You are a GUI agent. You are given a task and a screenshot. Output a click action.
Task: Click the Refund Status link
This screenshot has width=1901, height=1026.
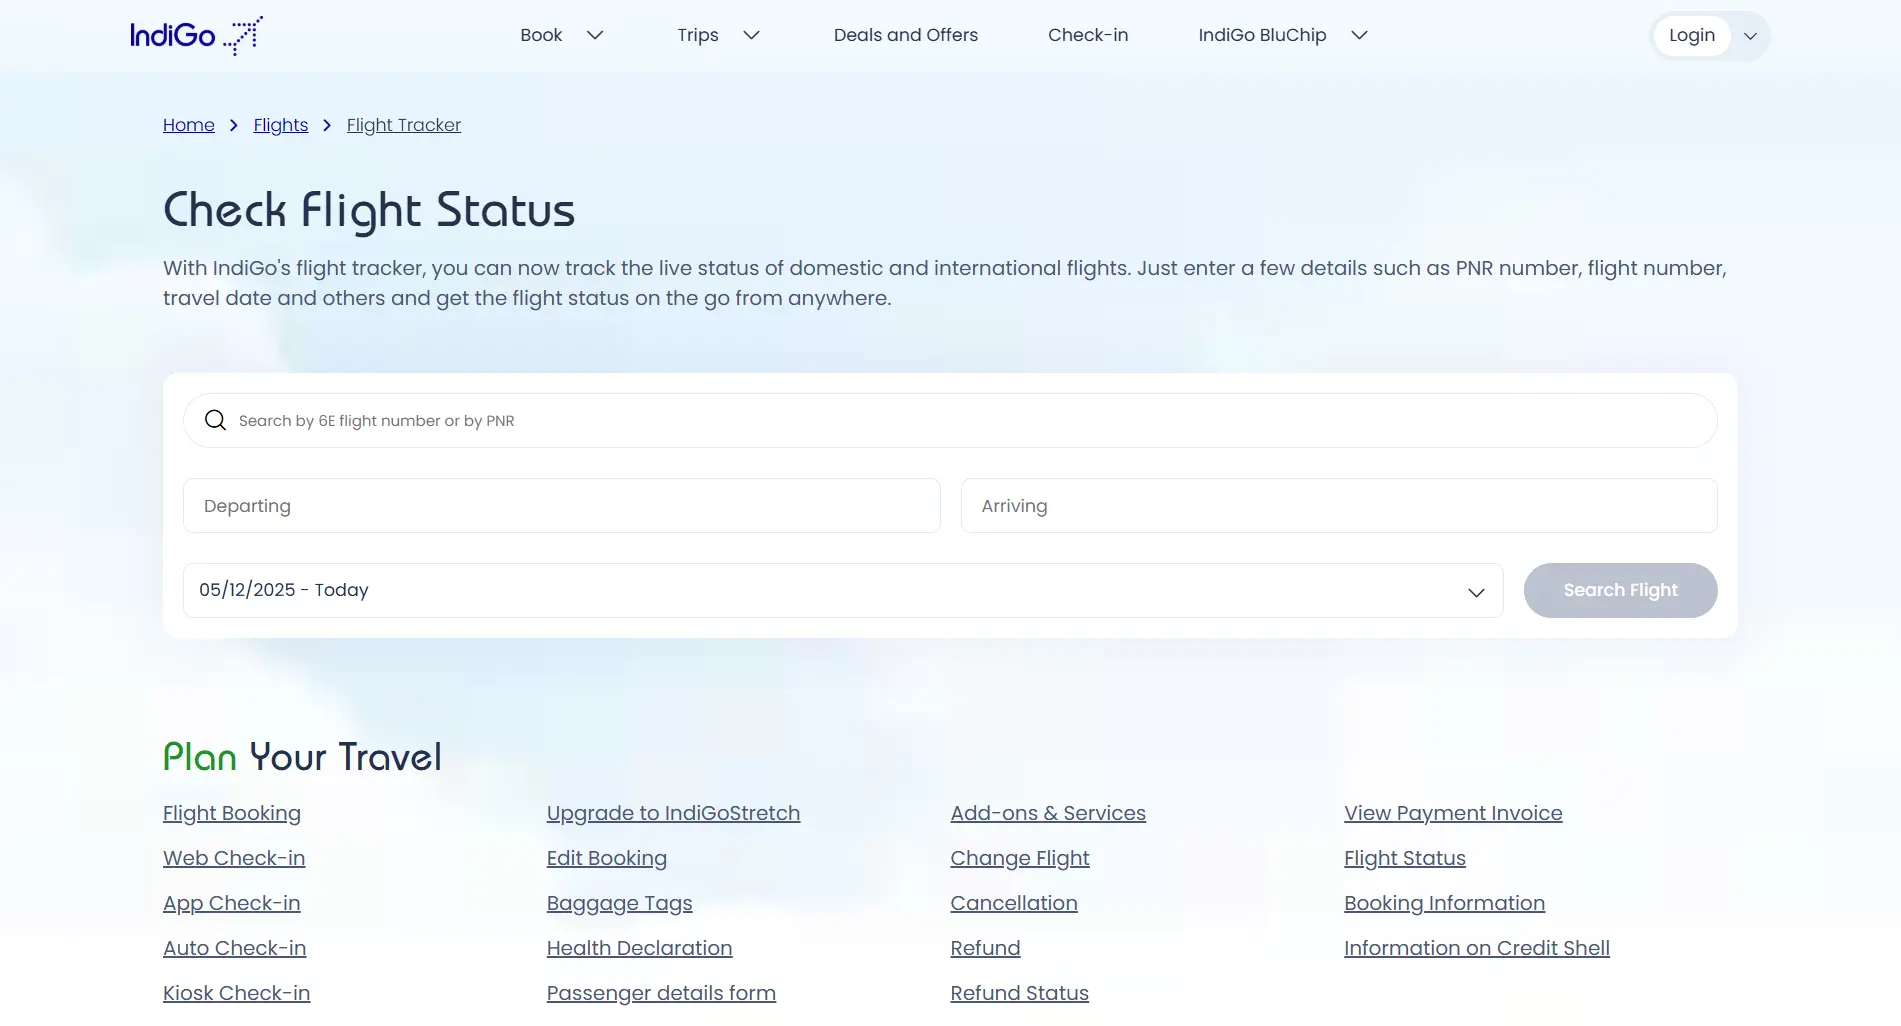click(x=1019, y=993)
